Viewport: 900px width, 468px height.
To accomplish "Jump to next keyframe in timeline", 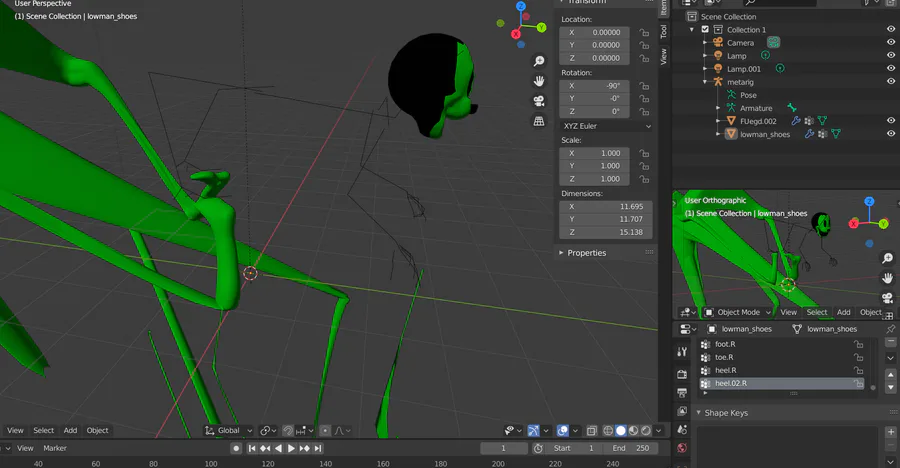I will click(x=304, y=448).
